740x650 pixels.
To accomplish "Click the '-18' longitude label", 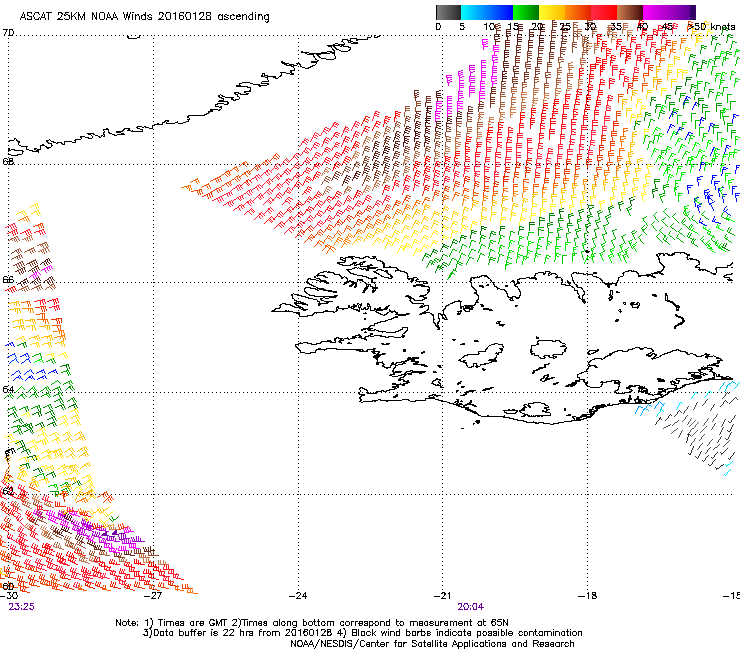I will point(588,595).
